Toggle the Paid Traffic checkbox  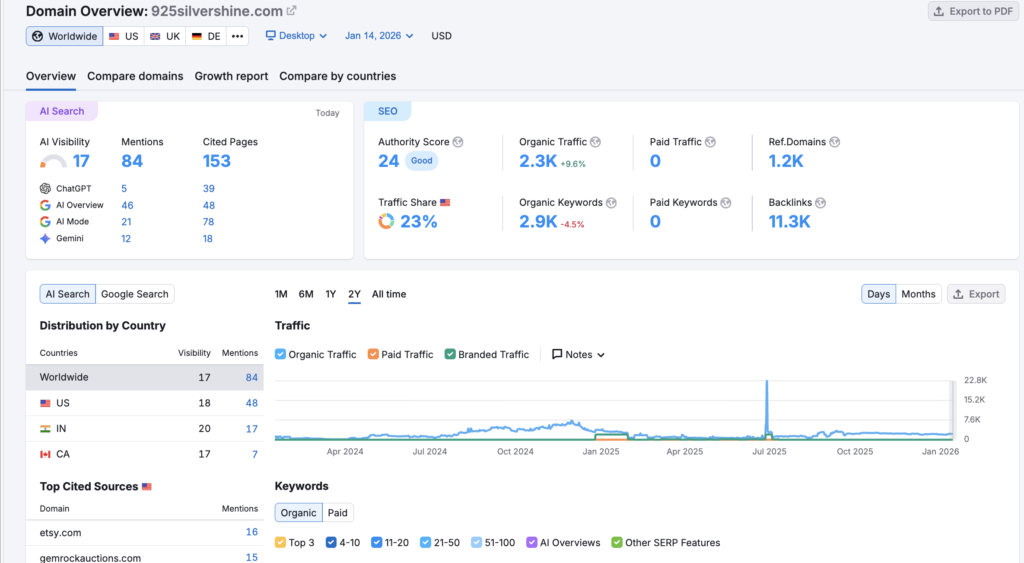[x=373, y=354]
